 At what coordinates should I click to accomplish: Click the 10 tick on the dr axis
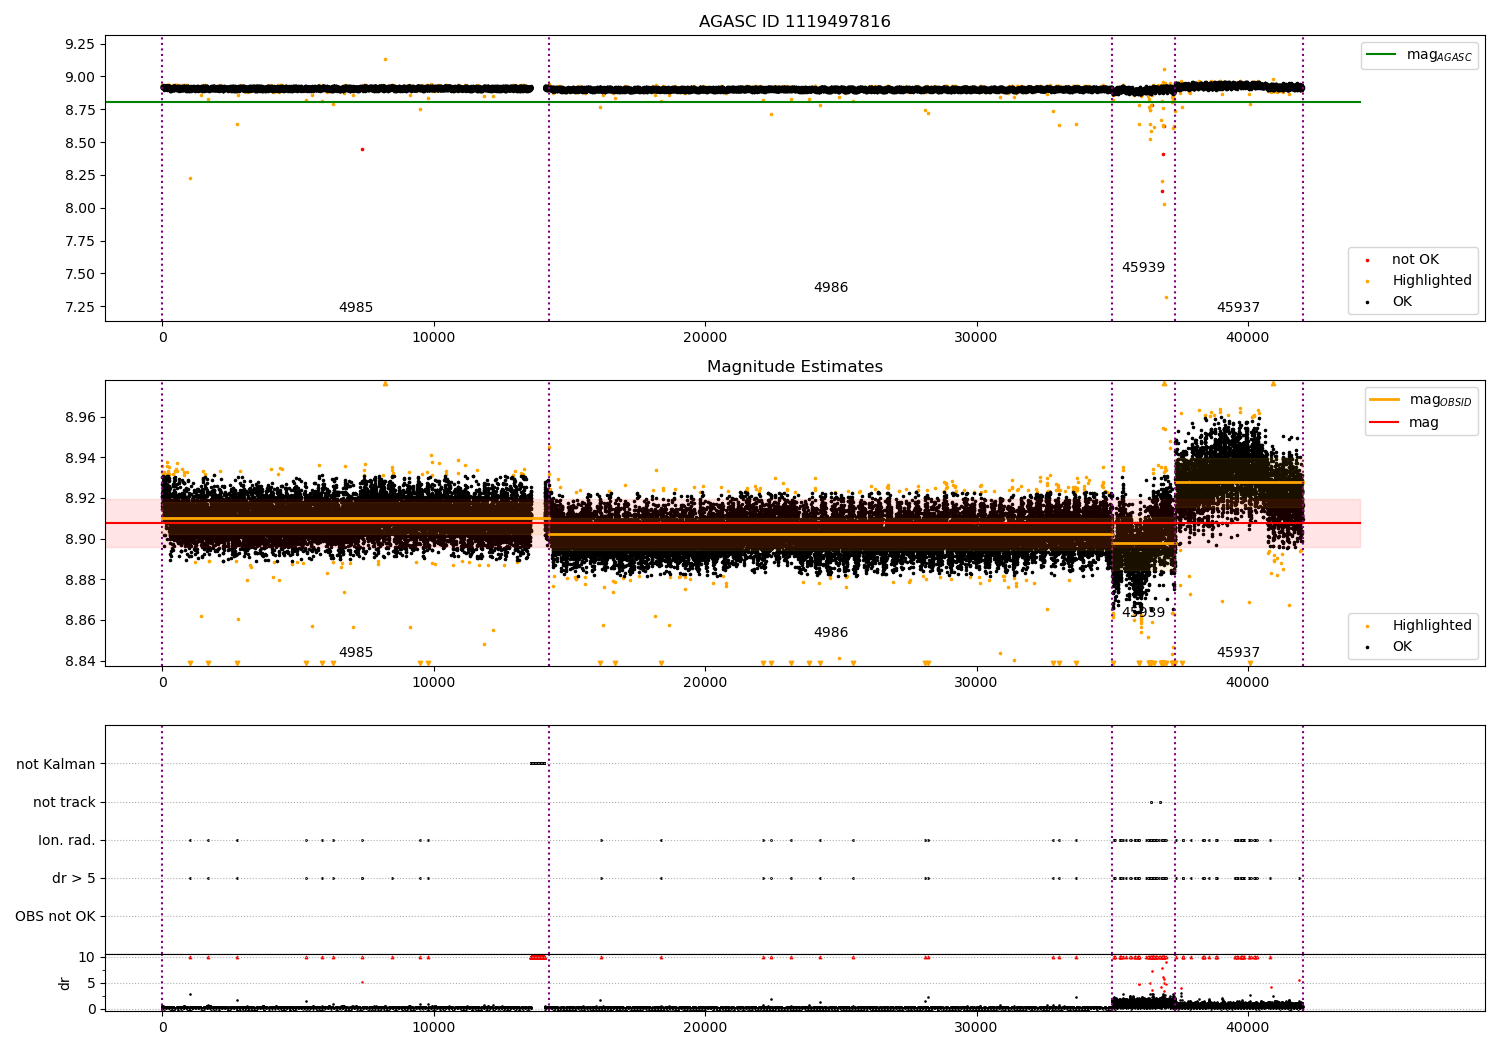[x=87, y=958]
